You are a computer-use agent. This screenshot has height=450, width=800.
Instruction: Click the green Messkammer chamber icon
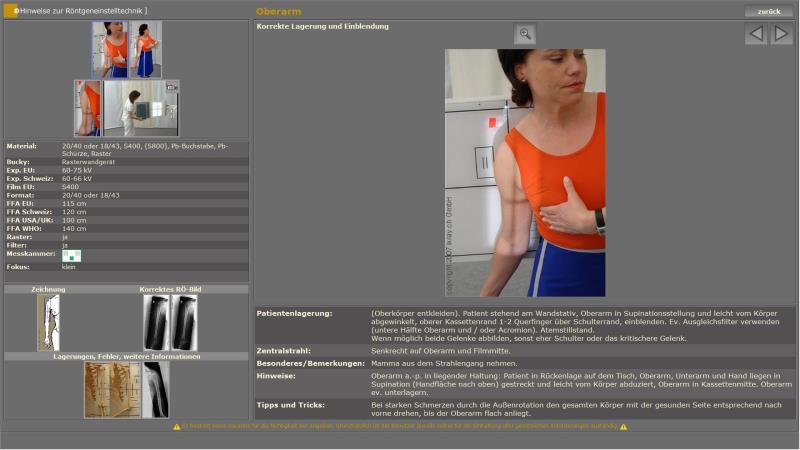pos(71,255)
